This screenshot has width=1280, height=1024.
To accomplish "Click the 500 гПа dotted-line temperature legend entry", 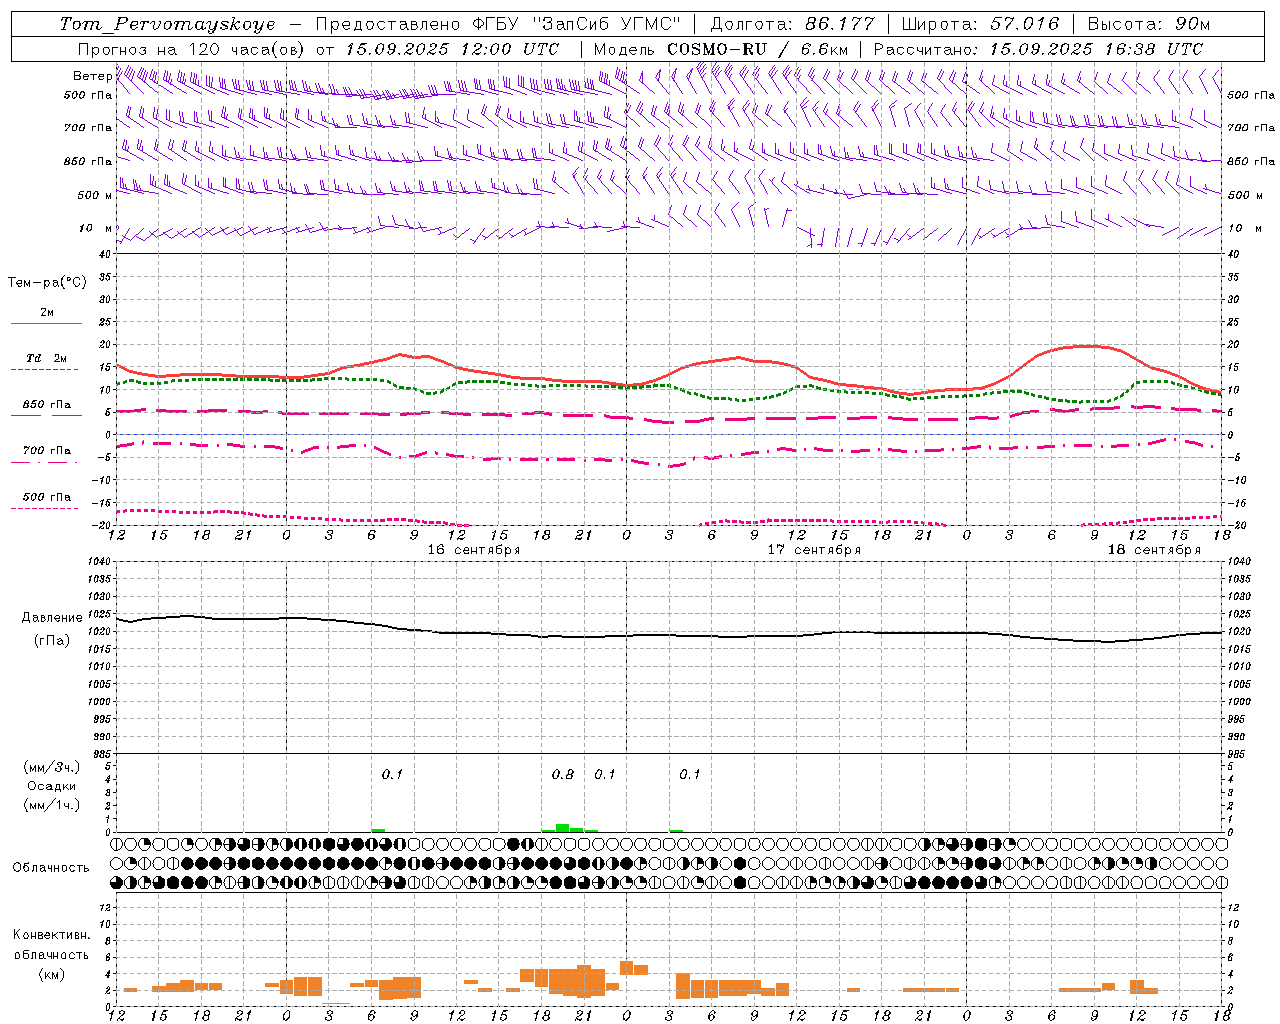I will click(x=46, y=497).
